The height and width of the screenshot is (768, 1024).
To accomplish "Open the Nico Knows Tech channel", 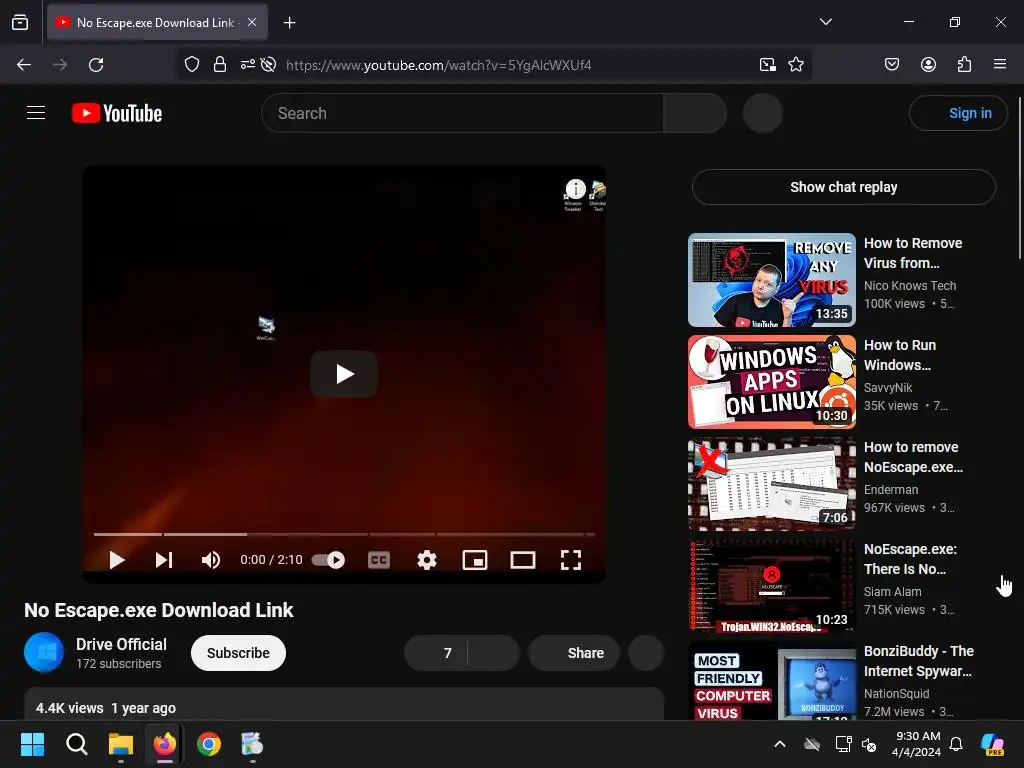I will (x=910, y=285).
